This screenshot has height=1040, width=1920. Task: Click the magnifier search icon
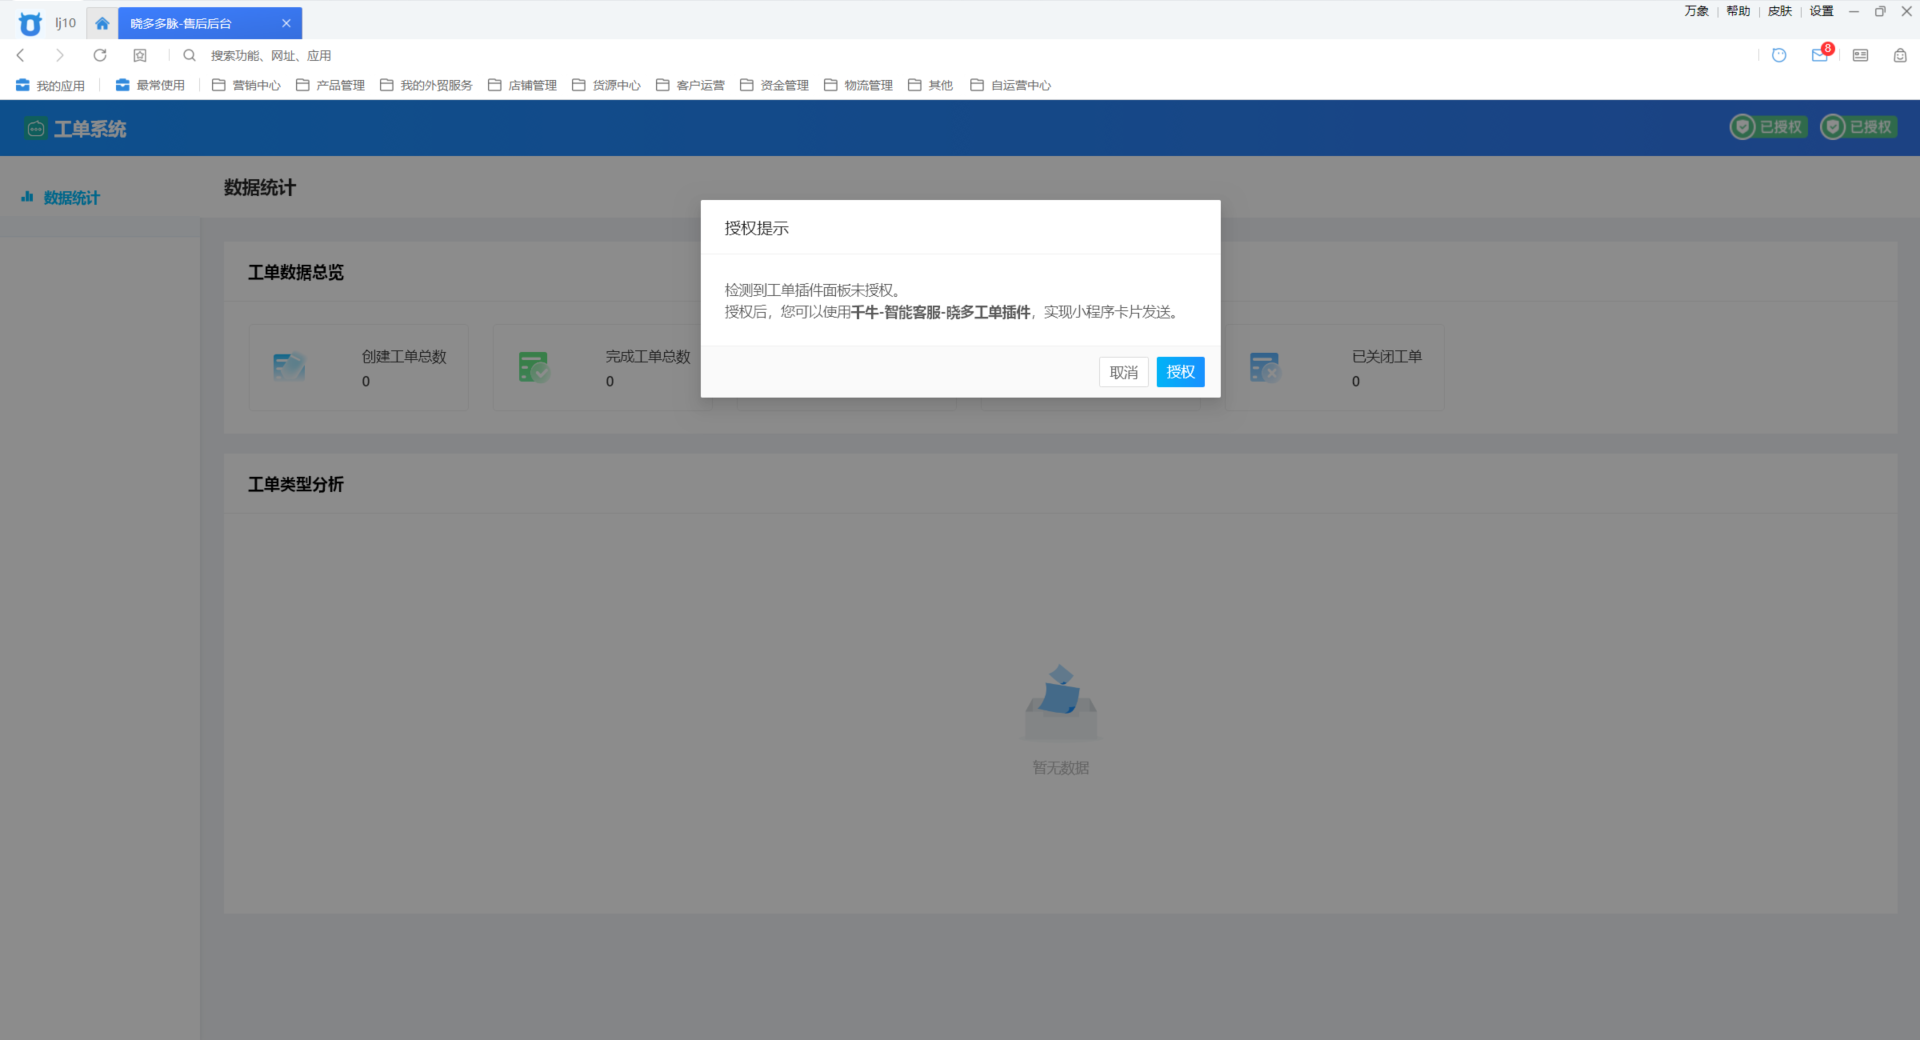[189, 55]
